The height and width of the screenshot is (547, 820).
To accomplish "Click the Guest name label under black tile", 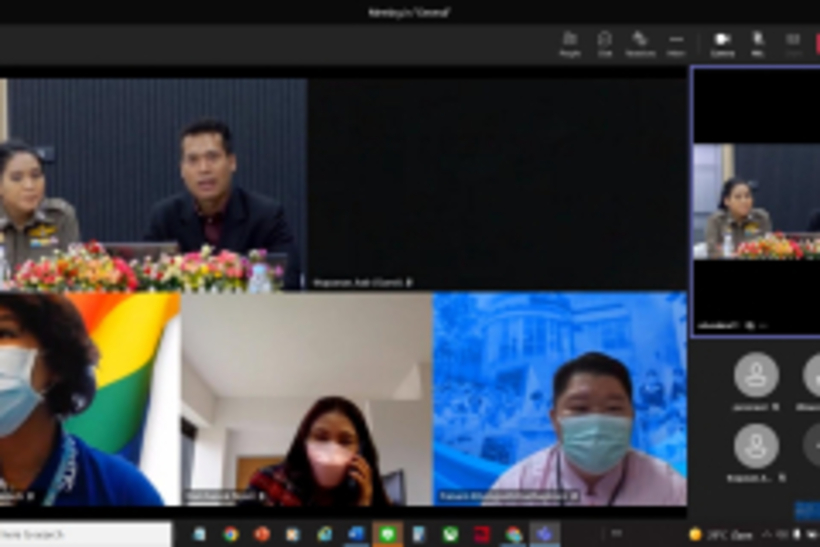I will pos(358,282).
